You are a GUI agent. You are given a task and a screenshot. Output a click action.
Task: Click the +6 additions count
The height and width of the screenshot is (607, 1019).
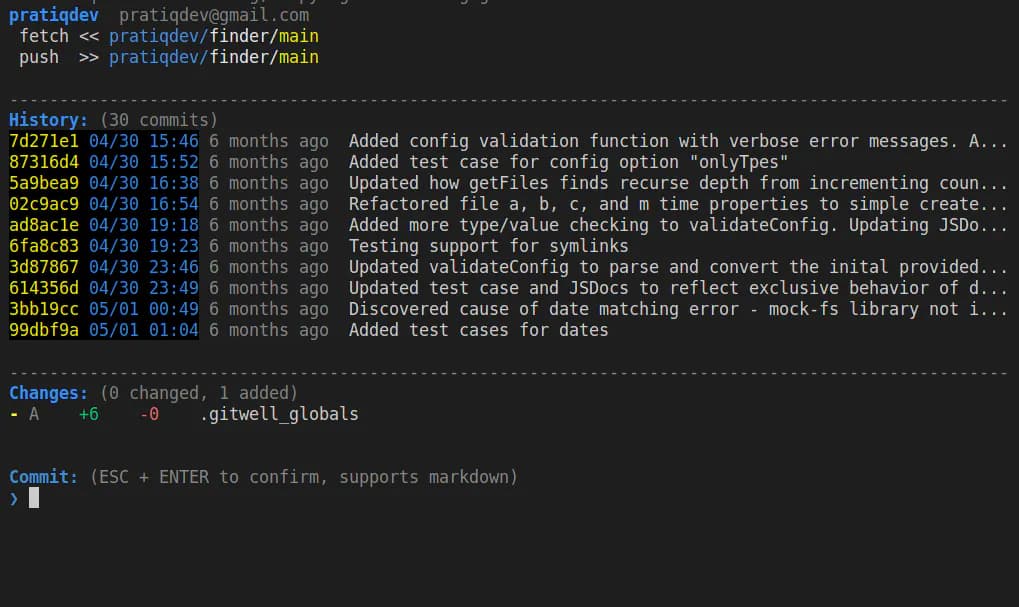pyautogui.click(x=89, y=413)
